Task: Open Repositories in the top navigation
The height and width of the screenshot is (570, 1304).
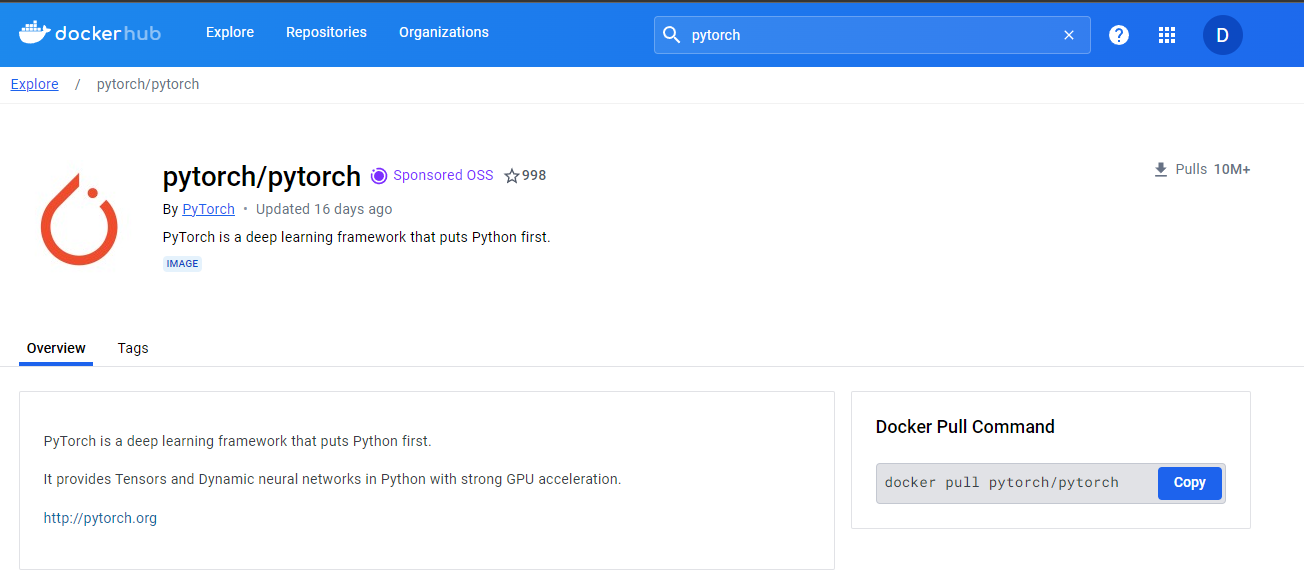Action: click(326, 32)
